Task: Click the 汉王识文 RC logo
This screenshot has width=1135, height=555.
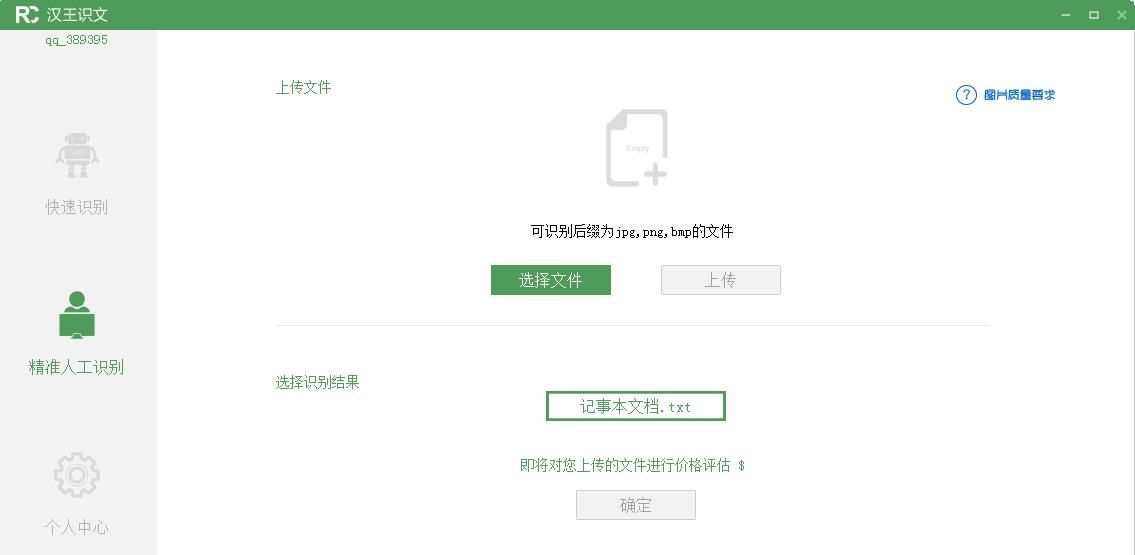Action: click(27, 14)
